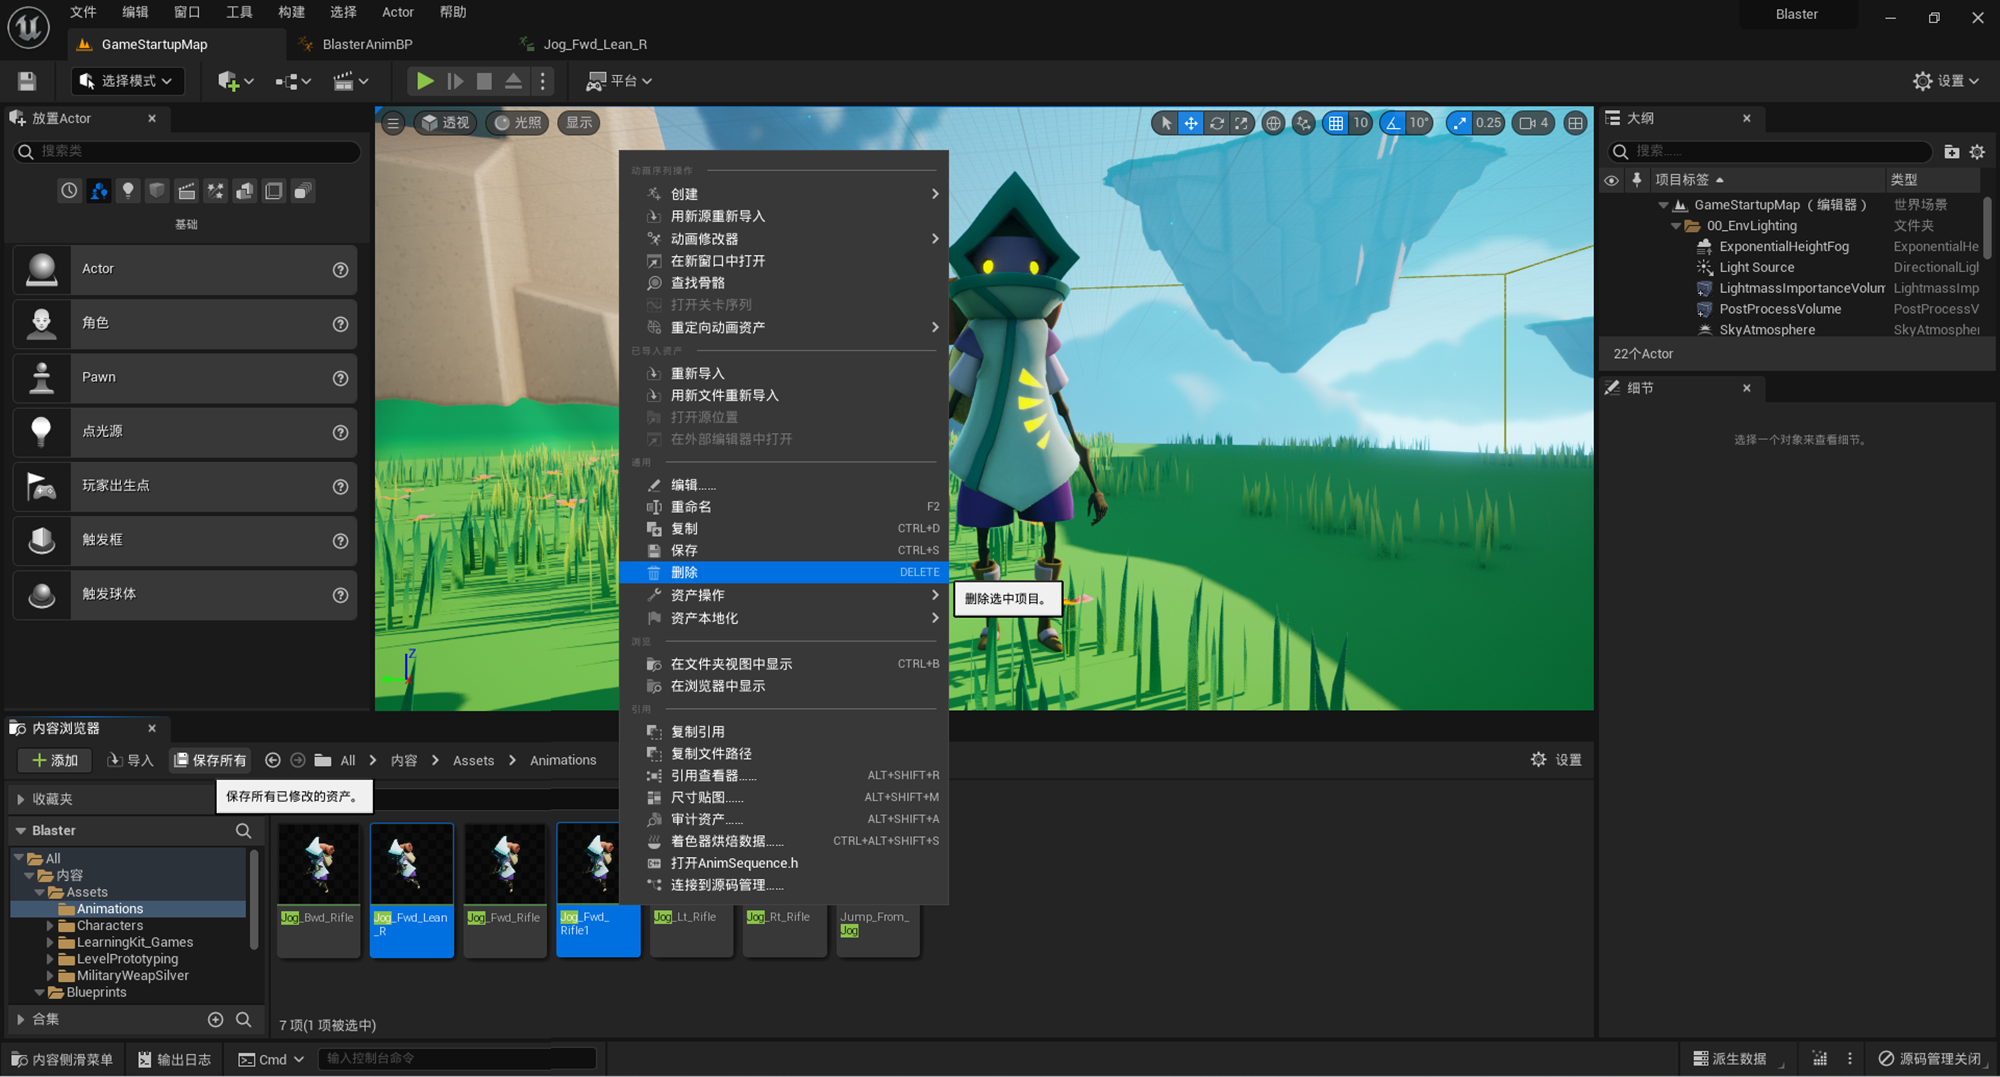2000x1077 pixels.
Task: Select the translate move gizmo tool
Action: pyautogui.click(x=1191, y=123)
